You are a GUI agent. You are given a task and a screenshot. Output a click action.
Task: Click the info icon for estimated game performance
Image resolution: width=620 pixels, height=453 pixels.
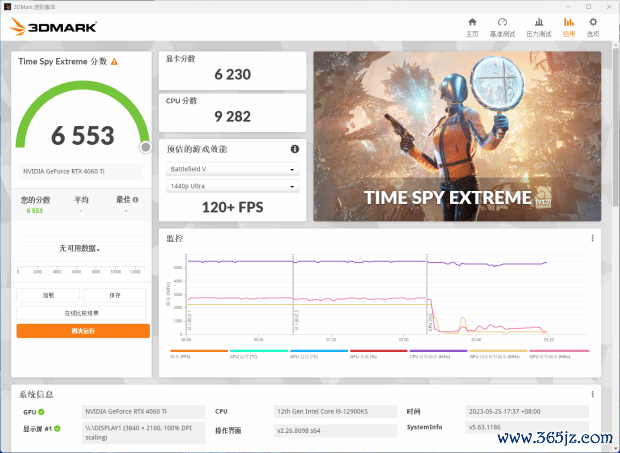[x=295, y=149]
